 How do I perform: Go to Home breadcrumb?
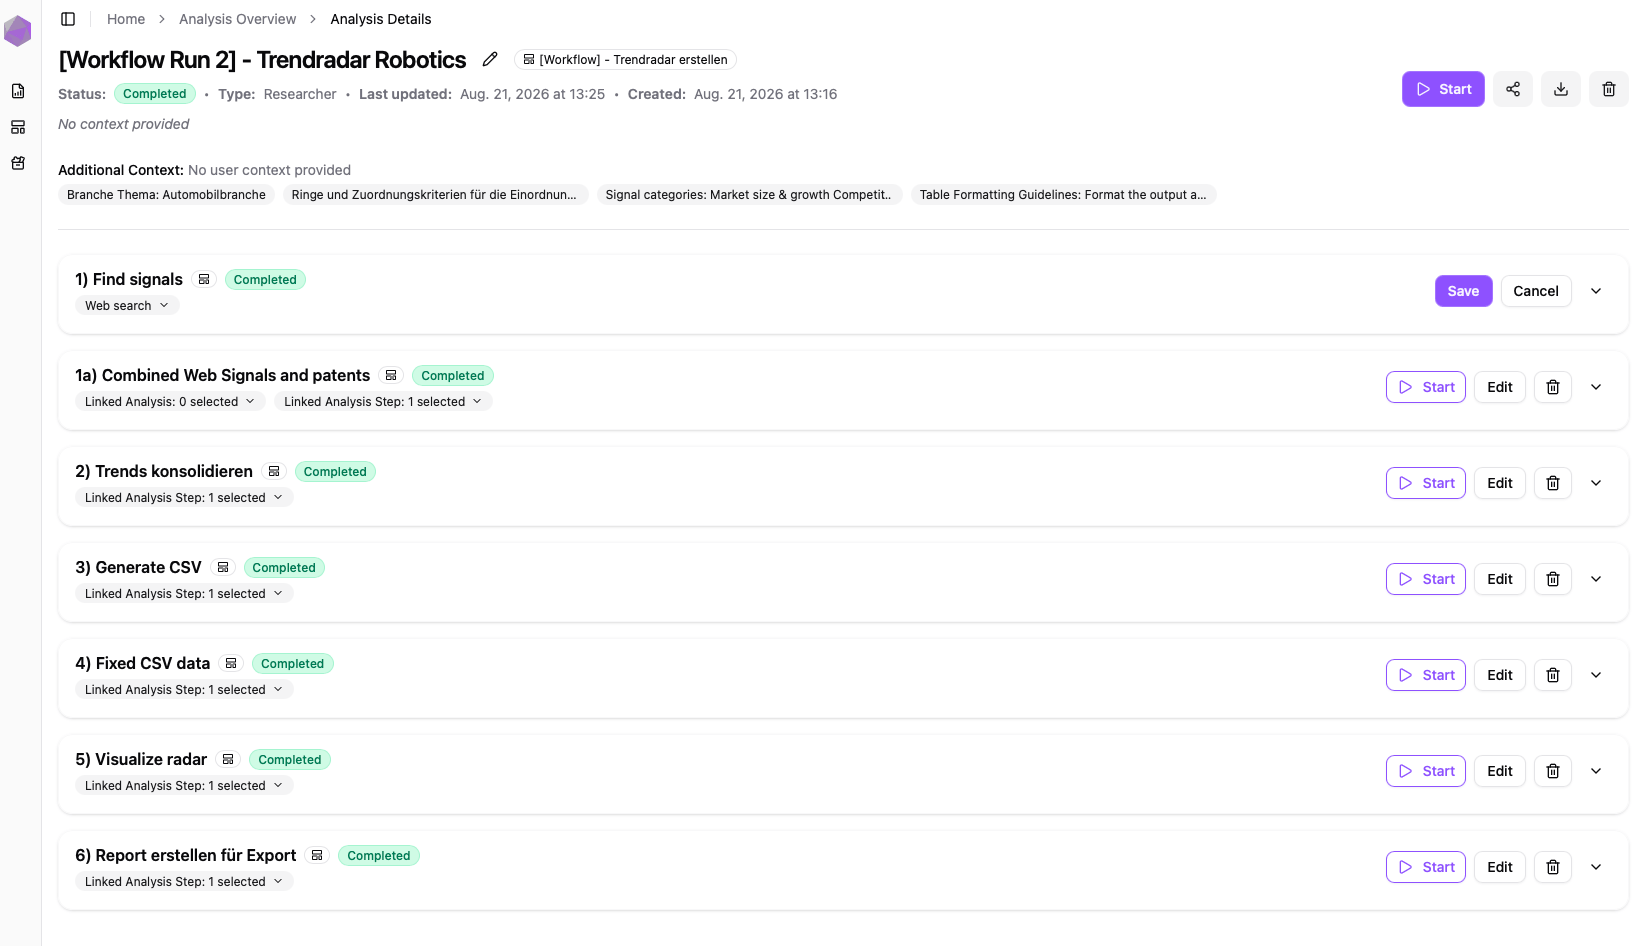pyautogui.click(x=126, y=19)
